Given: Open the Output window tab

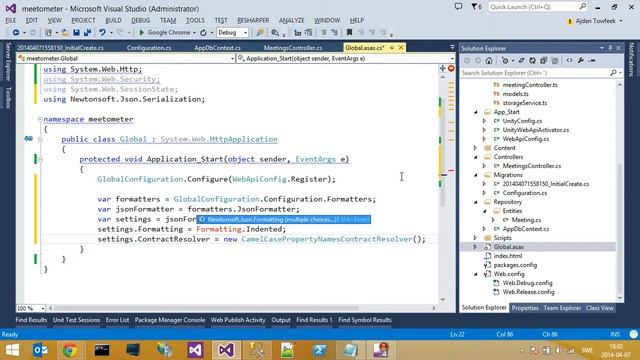Looking at the screenshot, I should click(x=281, y=320).
